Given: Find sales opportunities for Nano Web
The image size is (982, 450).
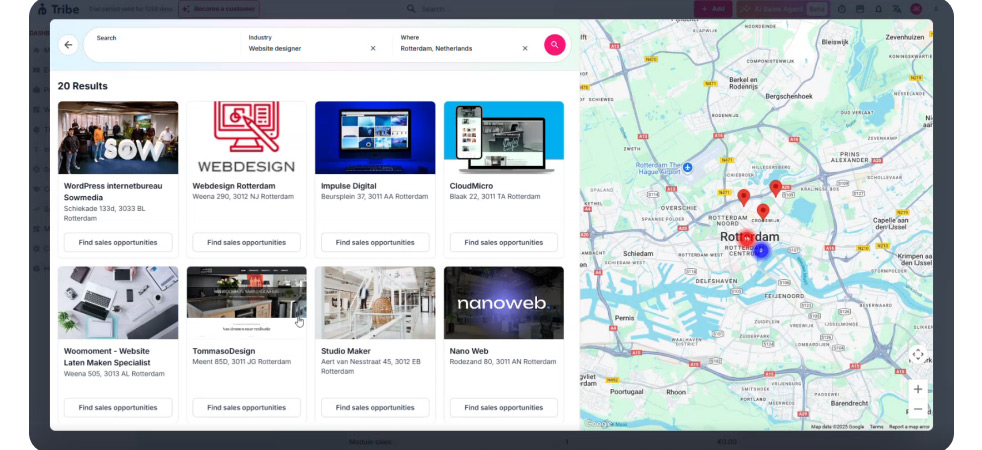Looking at the screenshot, I should tap(503, 407).
